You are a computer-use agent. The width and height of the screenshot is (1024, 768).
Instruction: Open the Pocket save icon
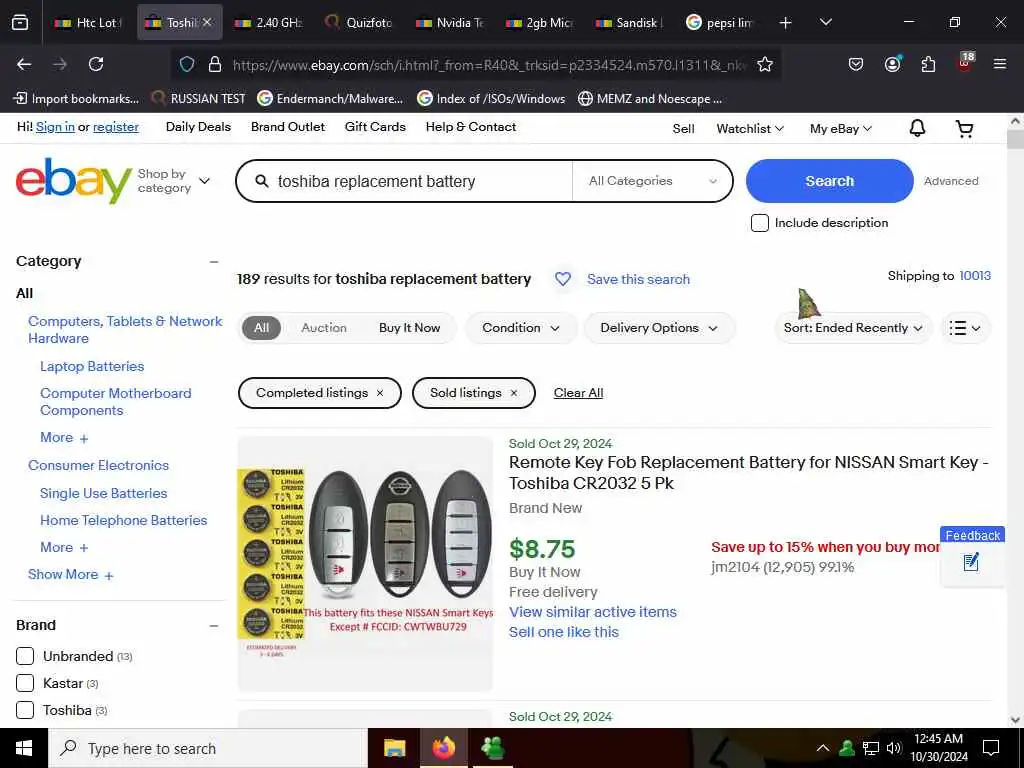[856, 64]
